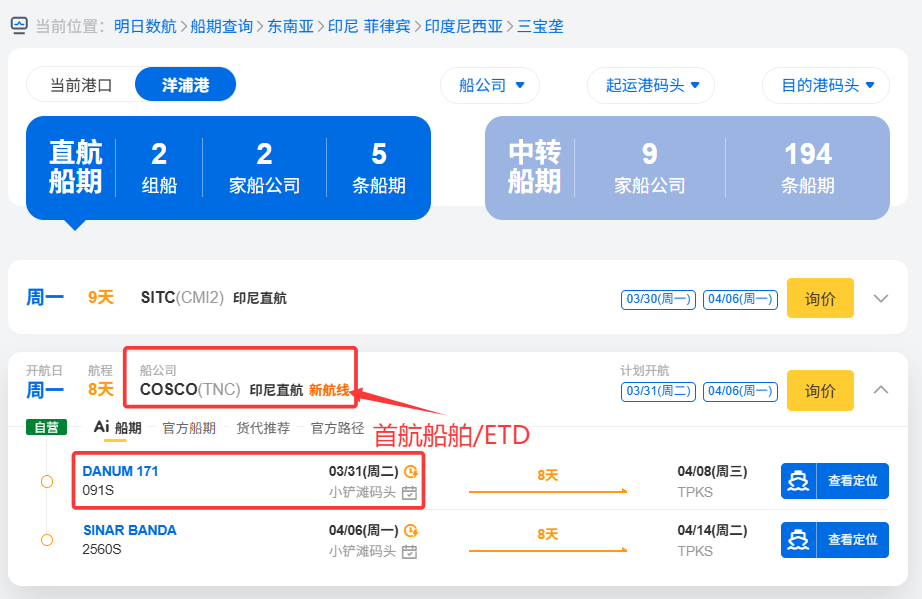Open the 目的港码头 dropdown
922x599 pixels.
click(x=825, y=85)
